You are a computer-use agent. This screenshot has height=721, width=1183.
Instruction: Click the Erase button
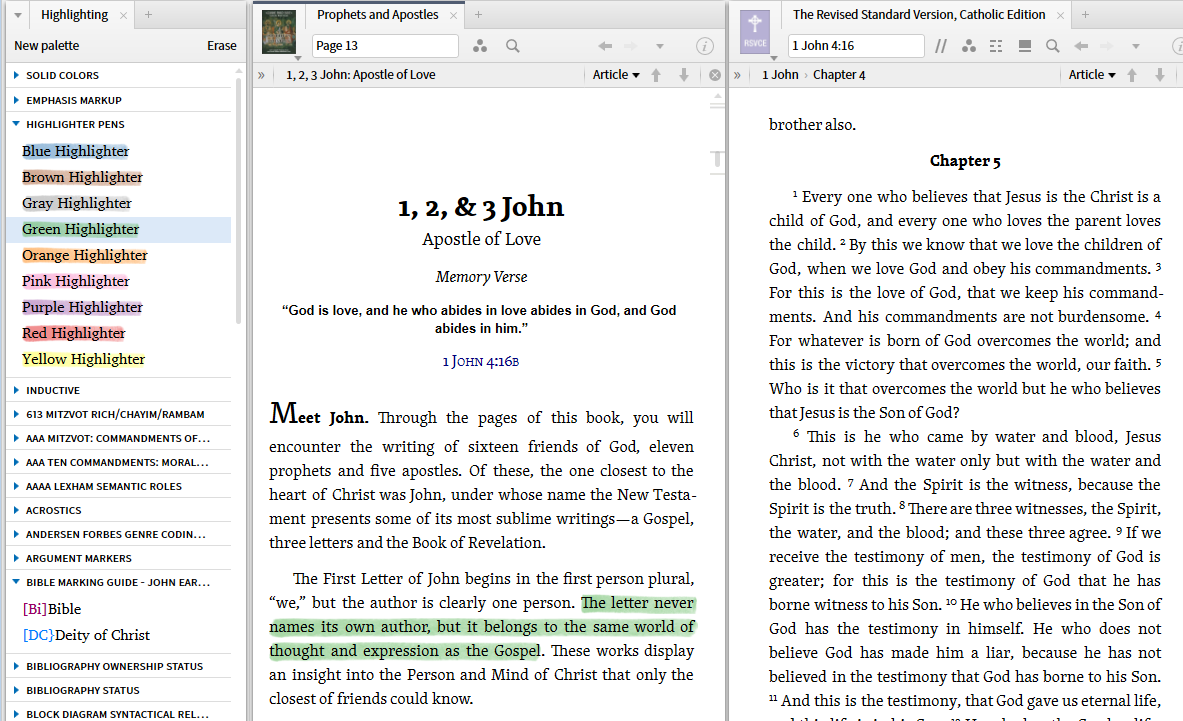click(x=222, y=46)
